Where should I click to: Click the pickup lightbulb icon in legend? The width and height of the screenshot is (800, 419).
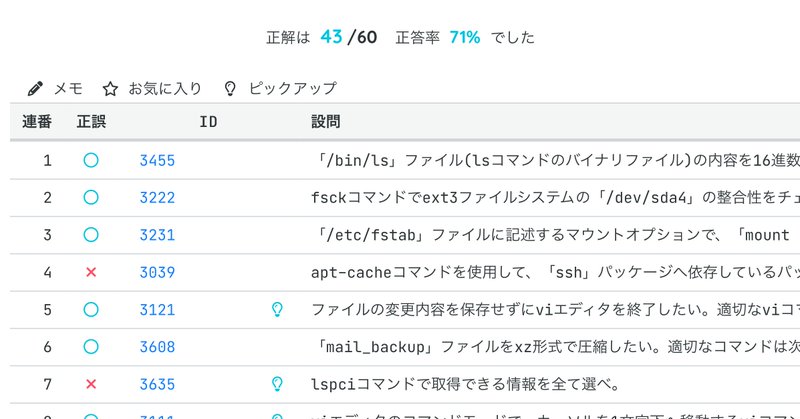pyautogui.click(x=230, y=89)
